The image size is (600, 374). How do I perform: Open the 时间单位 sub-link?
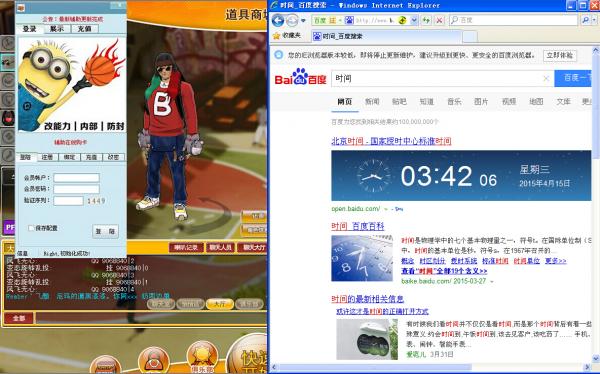pyautogui.click(x=527, y=261)
